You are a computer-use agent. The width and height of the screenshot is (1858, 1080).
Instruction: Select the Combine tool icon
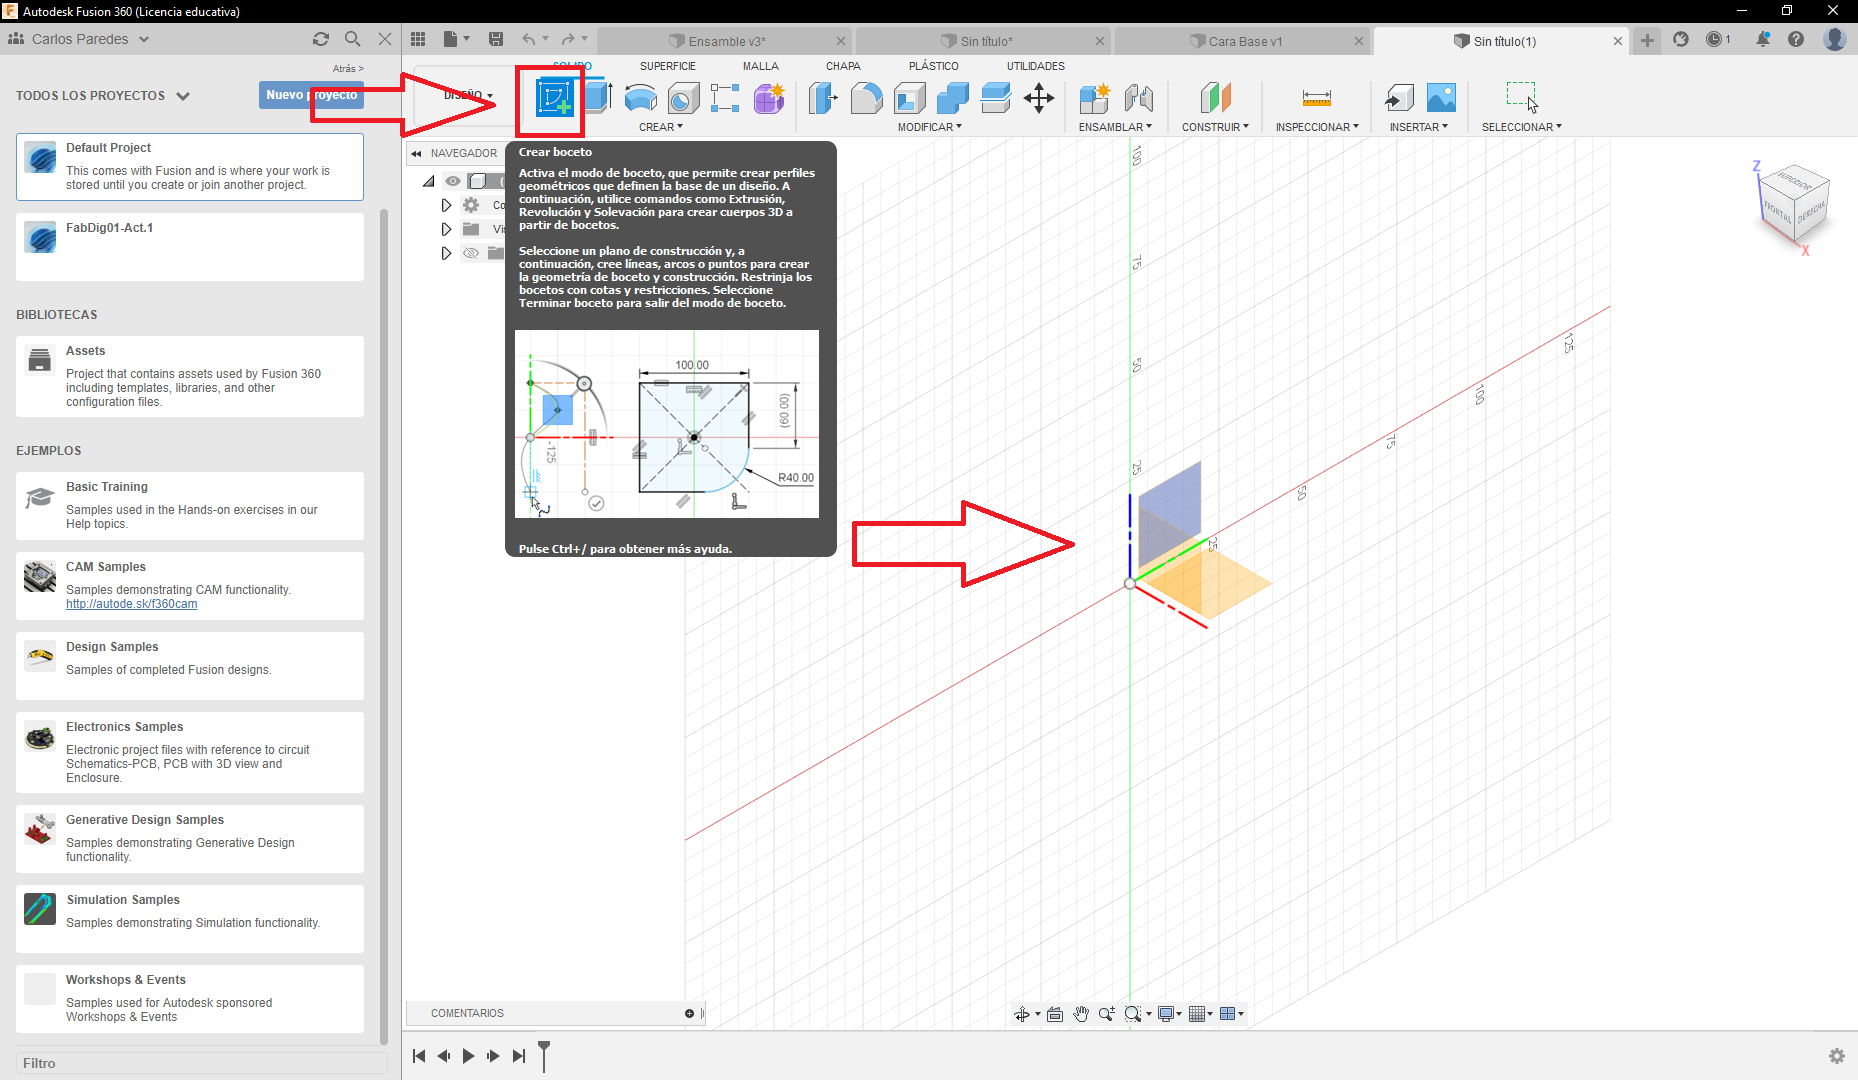(953, 98)
